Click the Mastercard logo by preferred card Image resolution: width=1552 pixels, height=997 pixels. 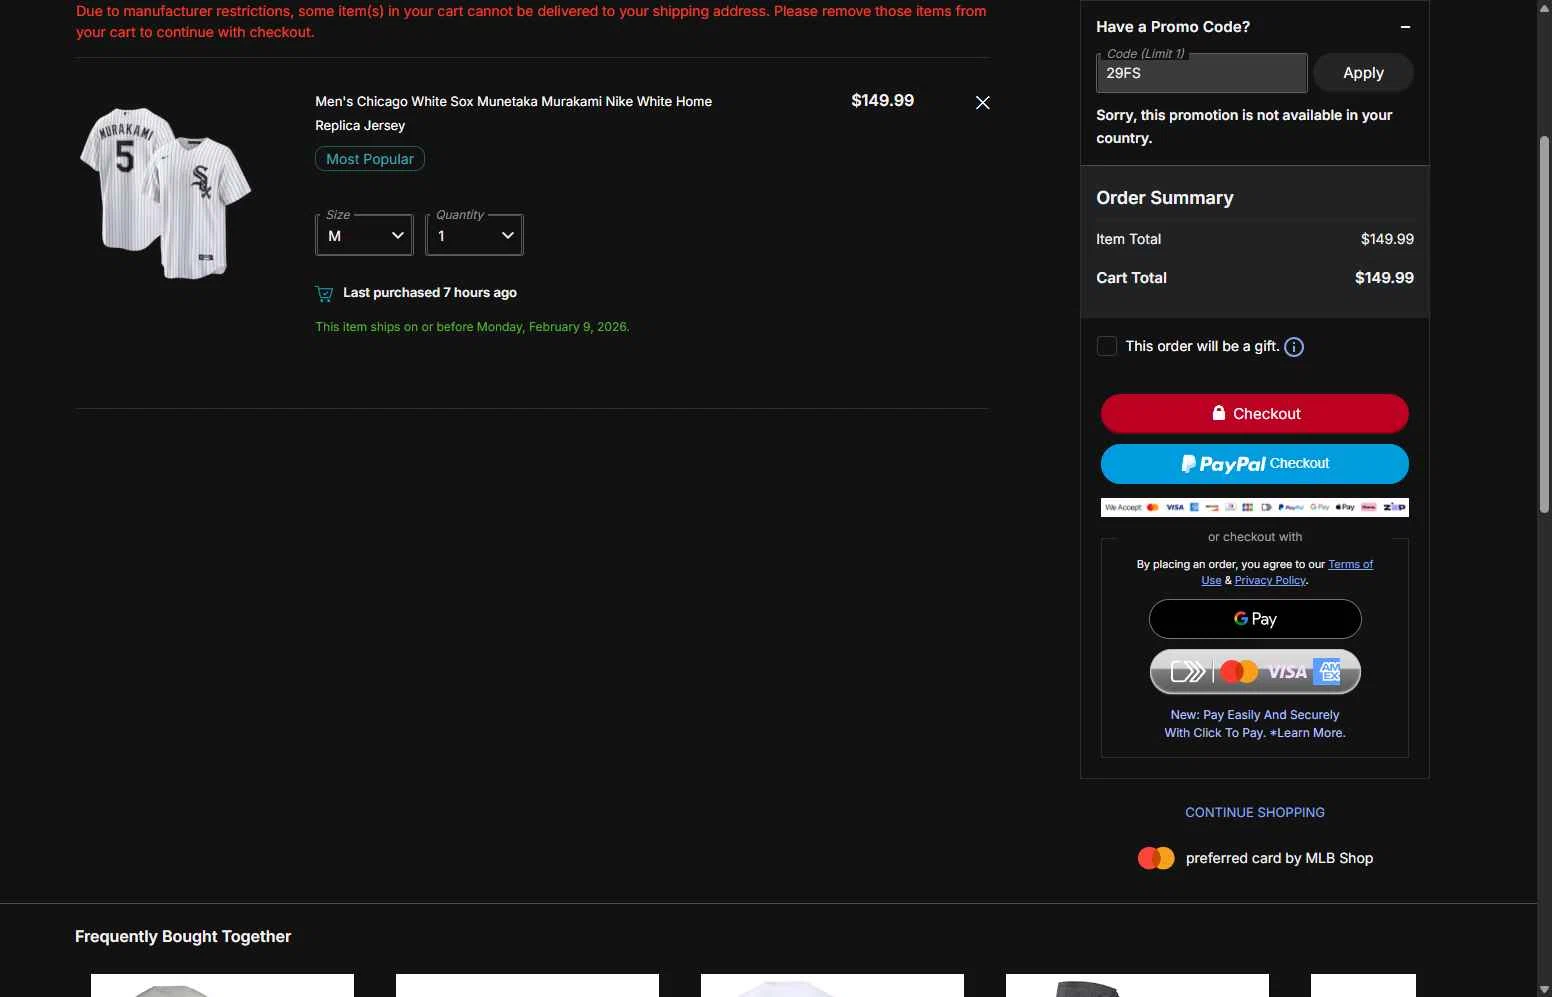coord(1156,858)
